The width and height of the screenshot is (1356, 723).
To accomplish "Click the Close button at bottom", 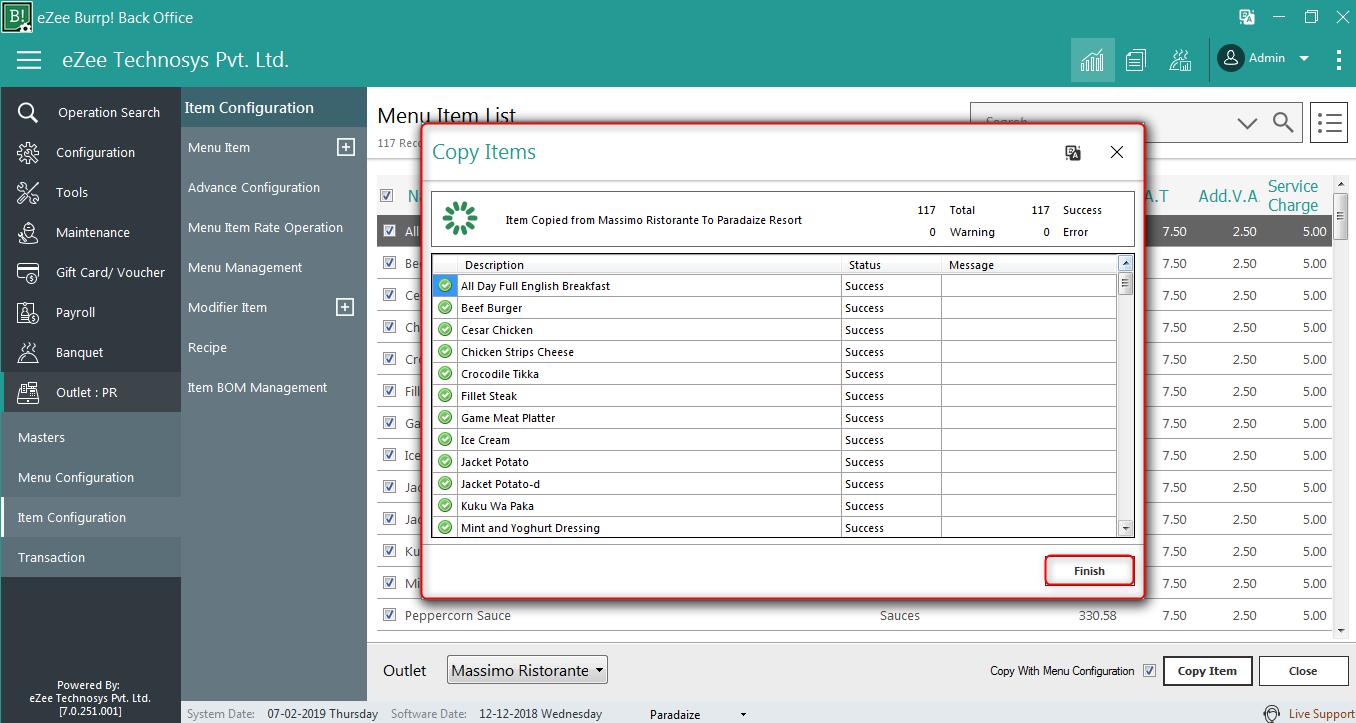I will 1302,671.
